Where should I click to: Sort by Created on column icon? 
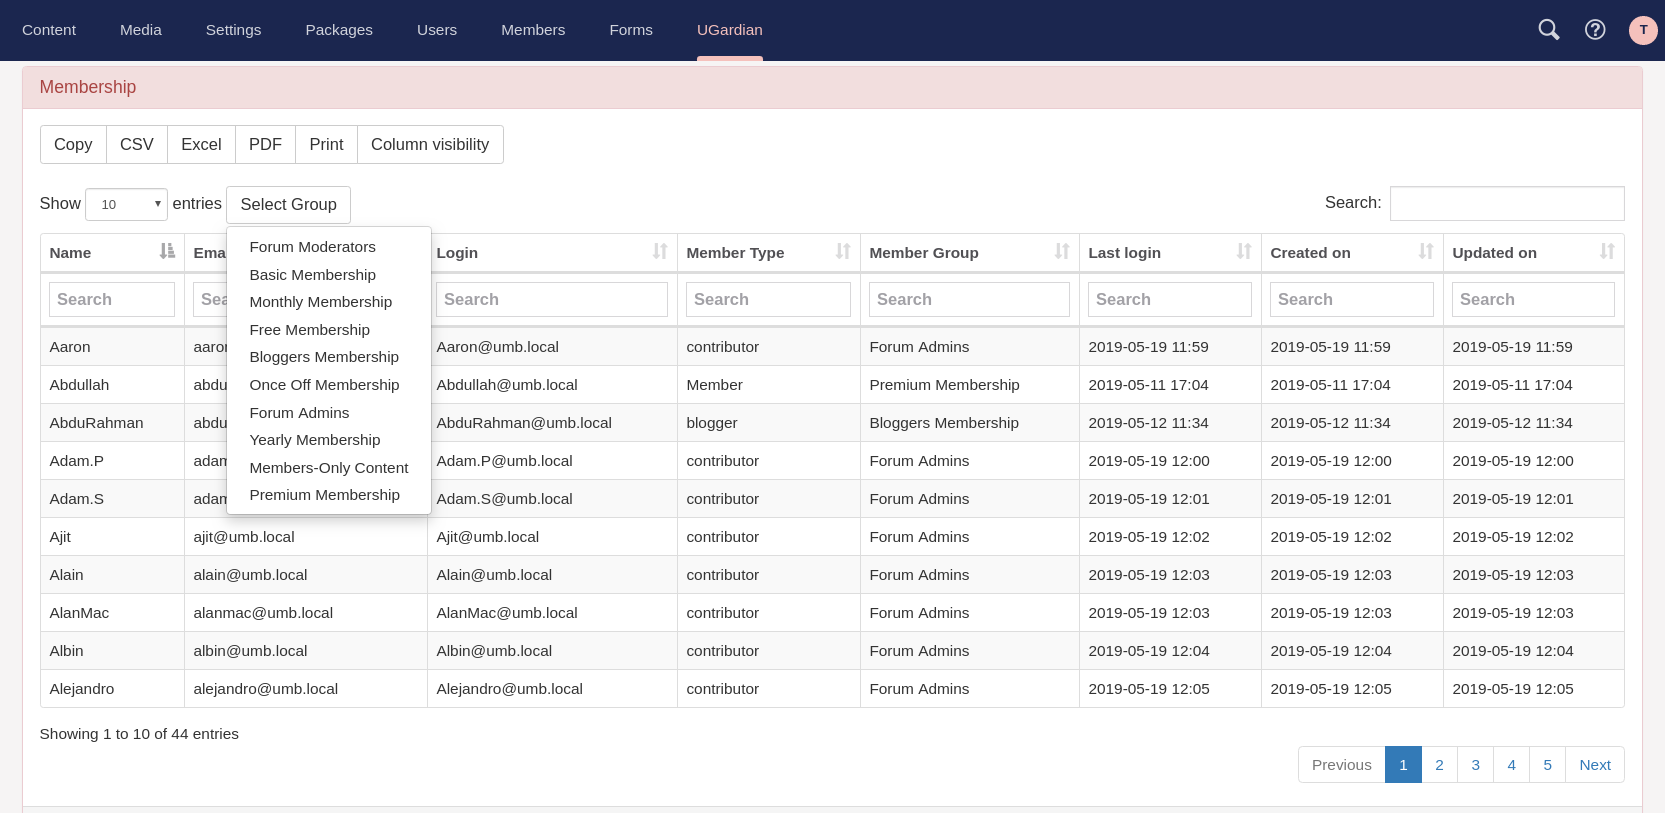point(1426,252)
